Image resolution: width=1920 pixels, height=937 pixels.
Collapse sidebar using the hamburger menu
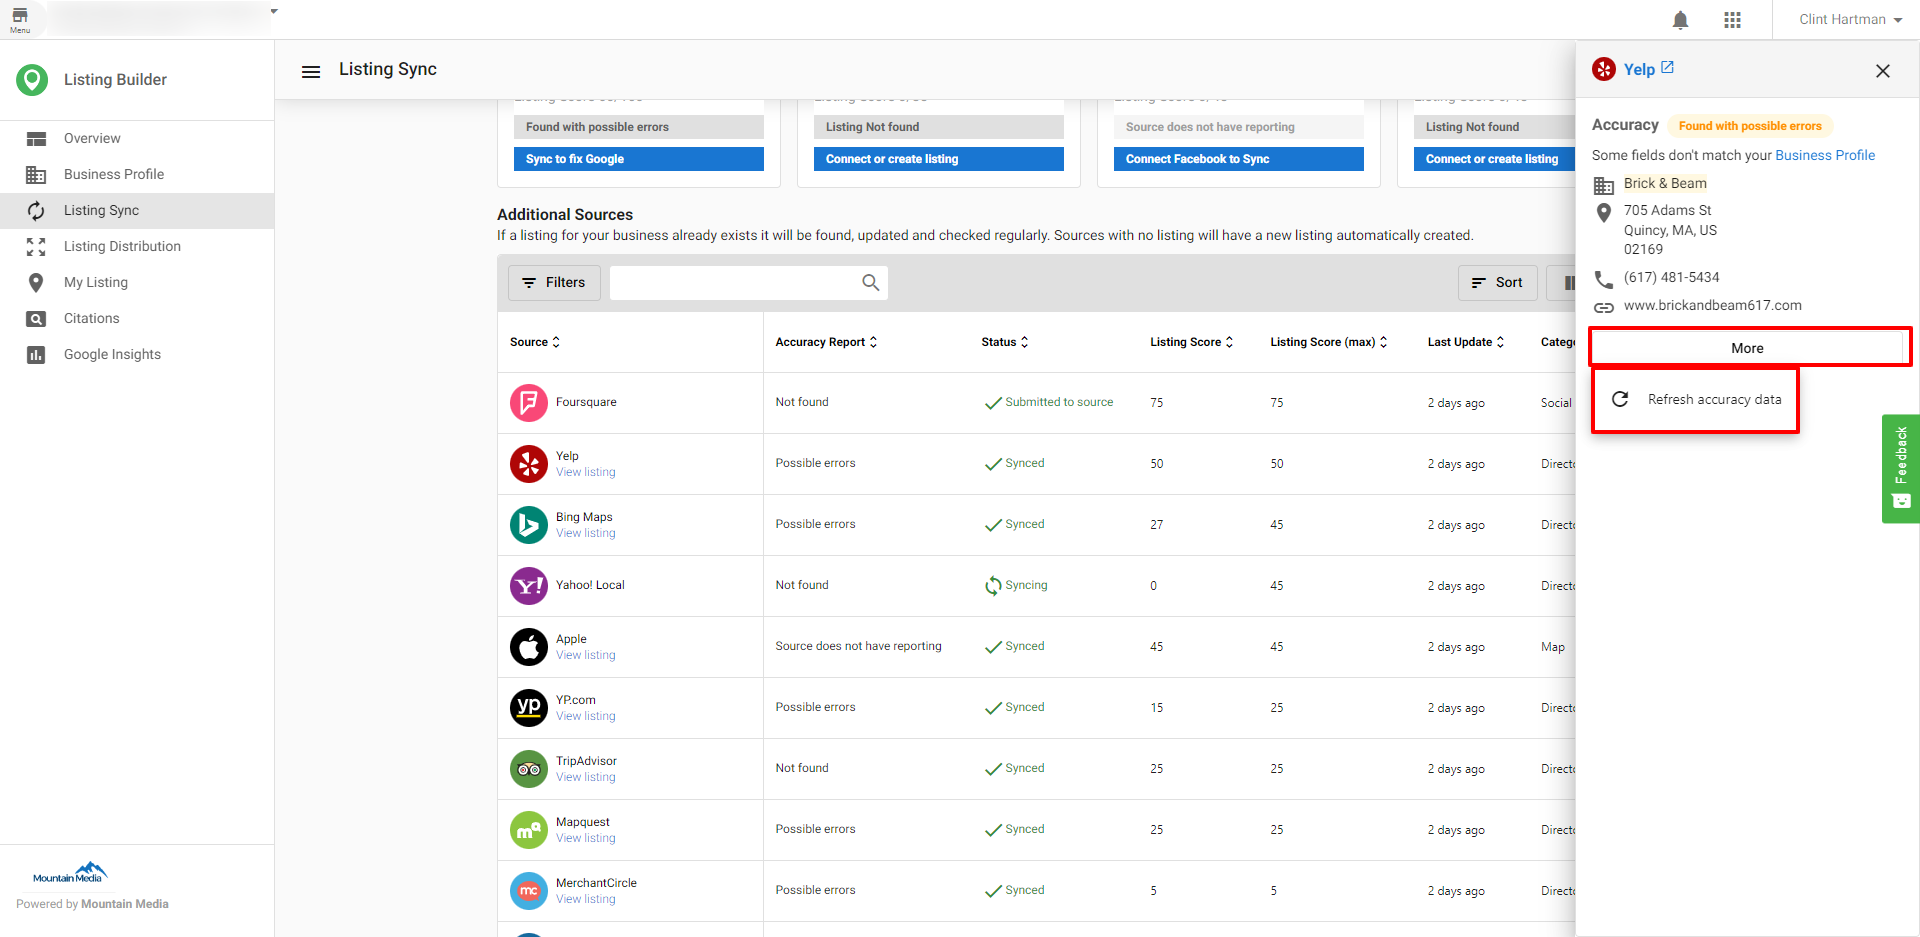pyautogui.click(x=311, y=70)
